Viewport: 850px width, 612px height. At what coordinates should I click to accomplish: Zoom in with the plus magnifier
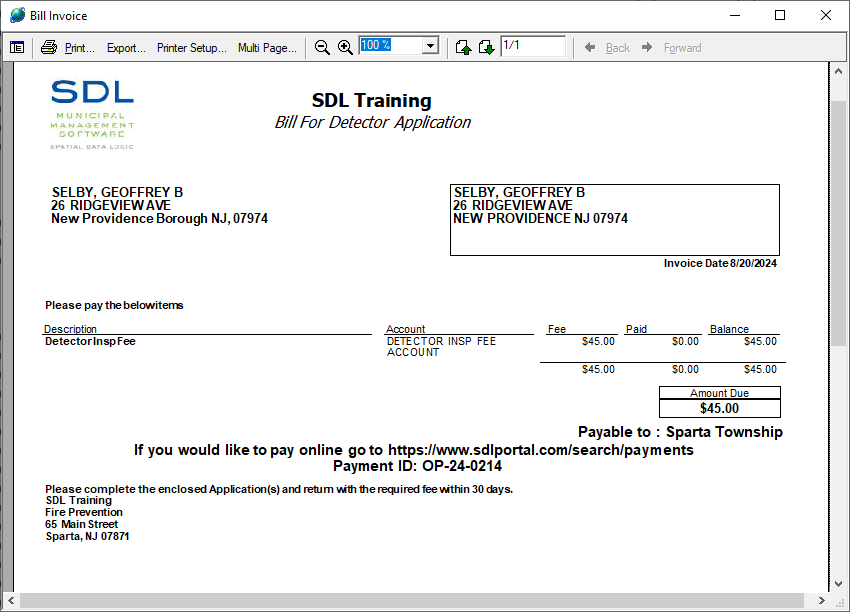345,48
